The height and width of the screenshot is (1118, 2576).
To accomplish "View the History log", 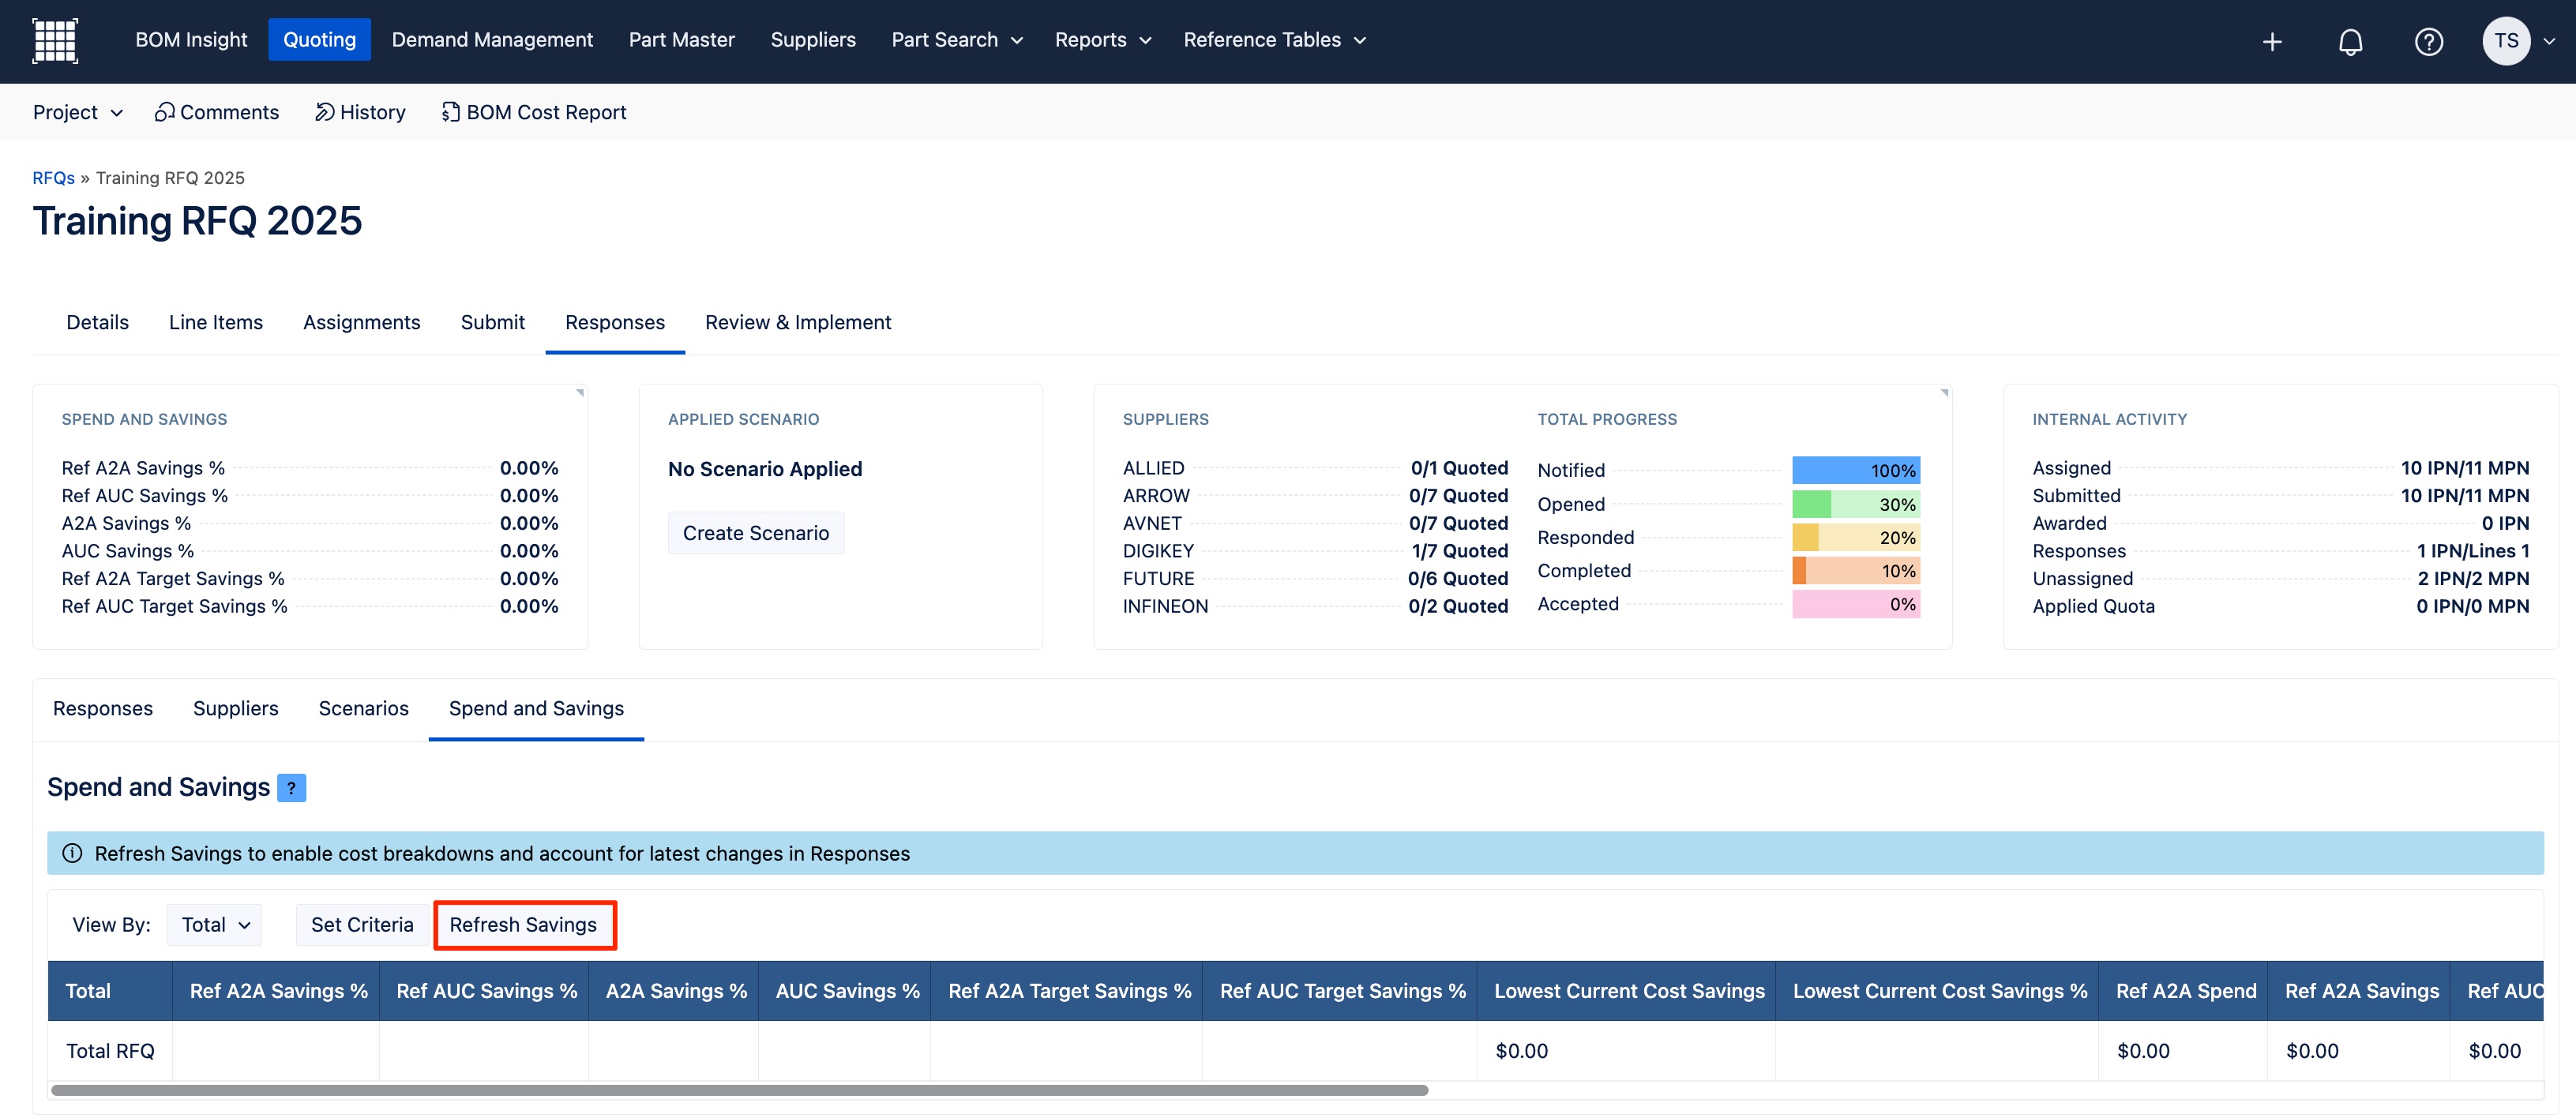I will 360,112.
